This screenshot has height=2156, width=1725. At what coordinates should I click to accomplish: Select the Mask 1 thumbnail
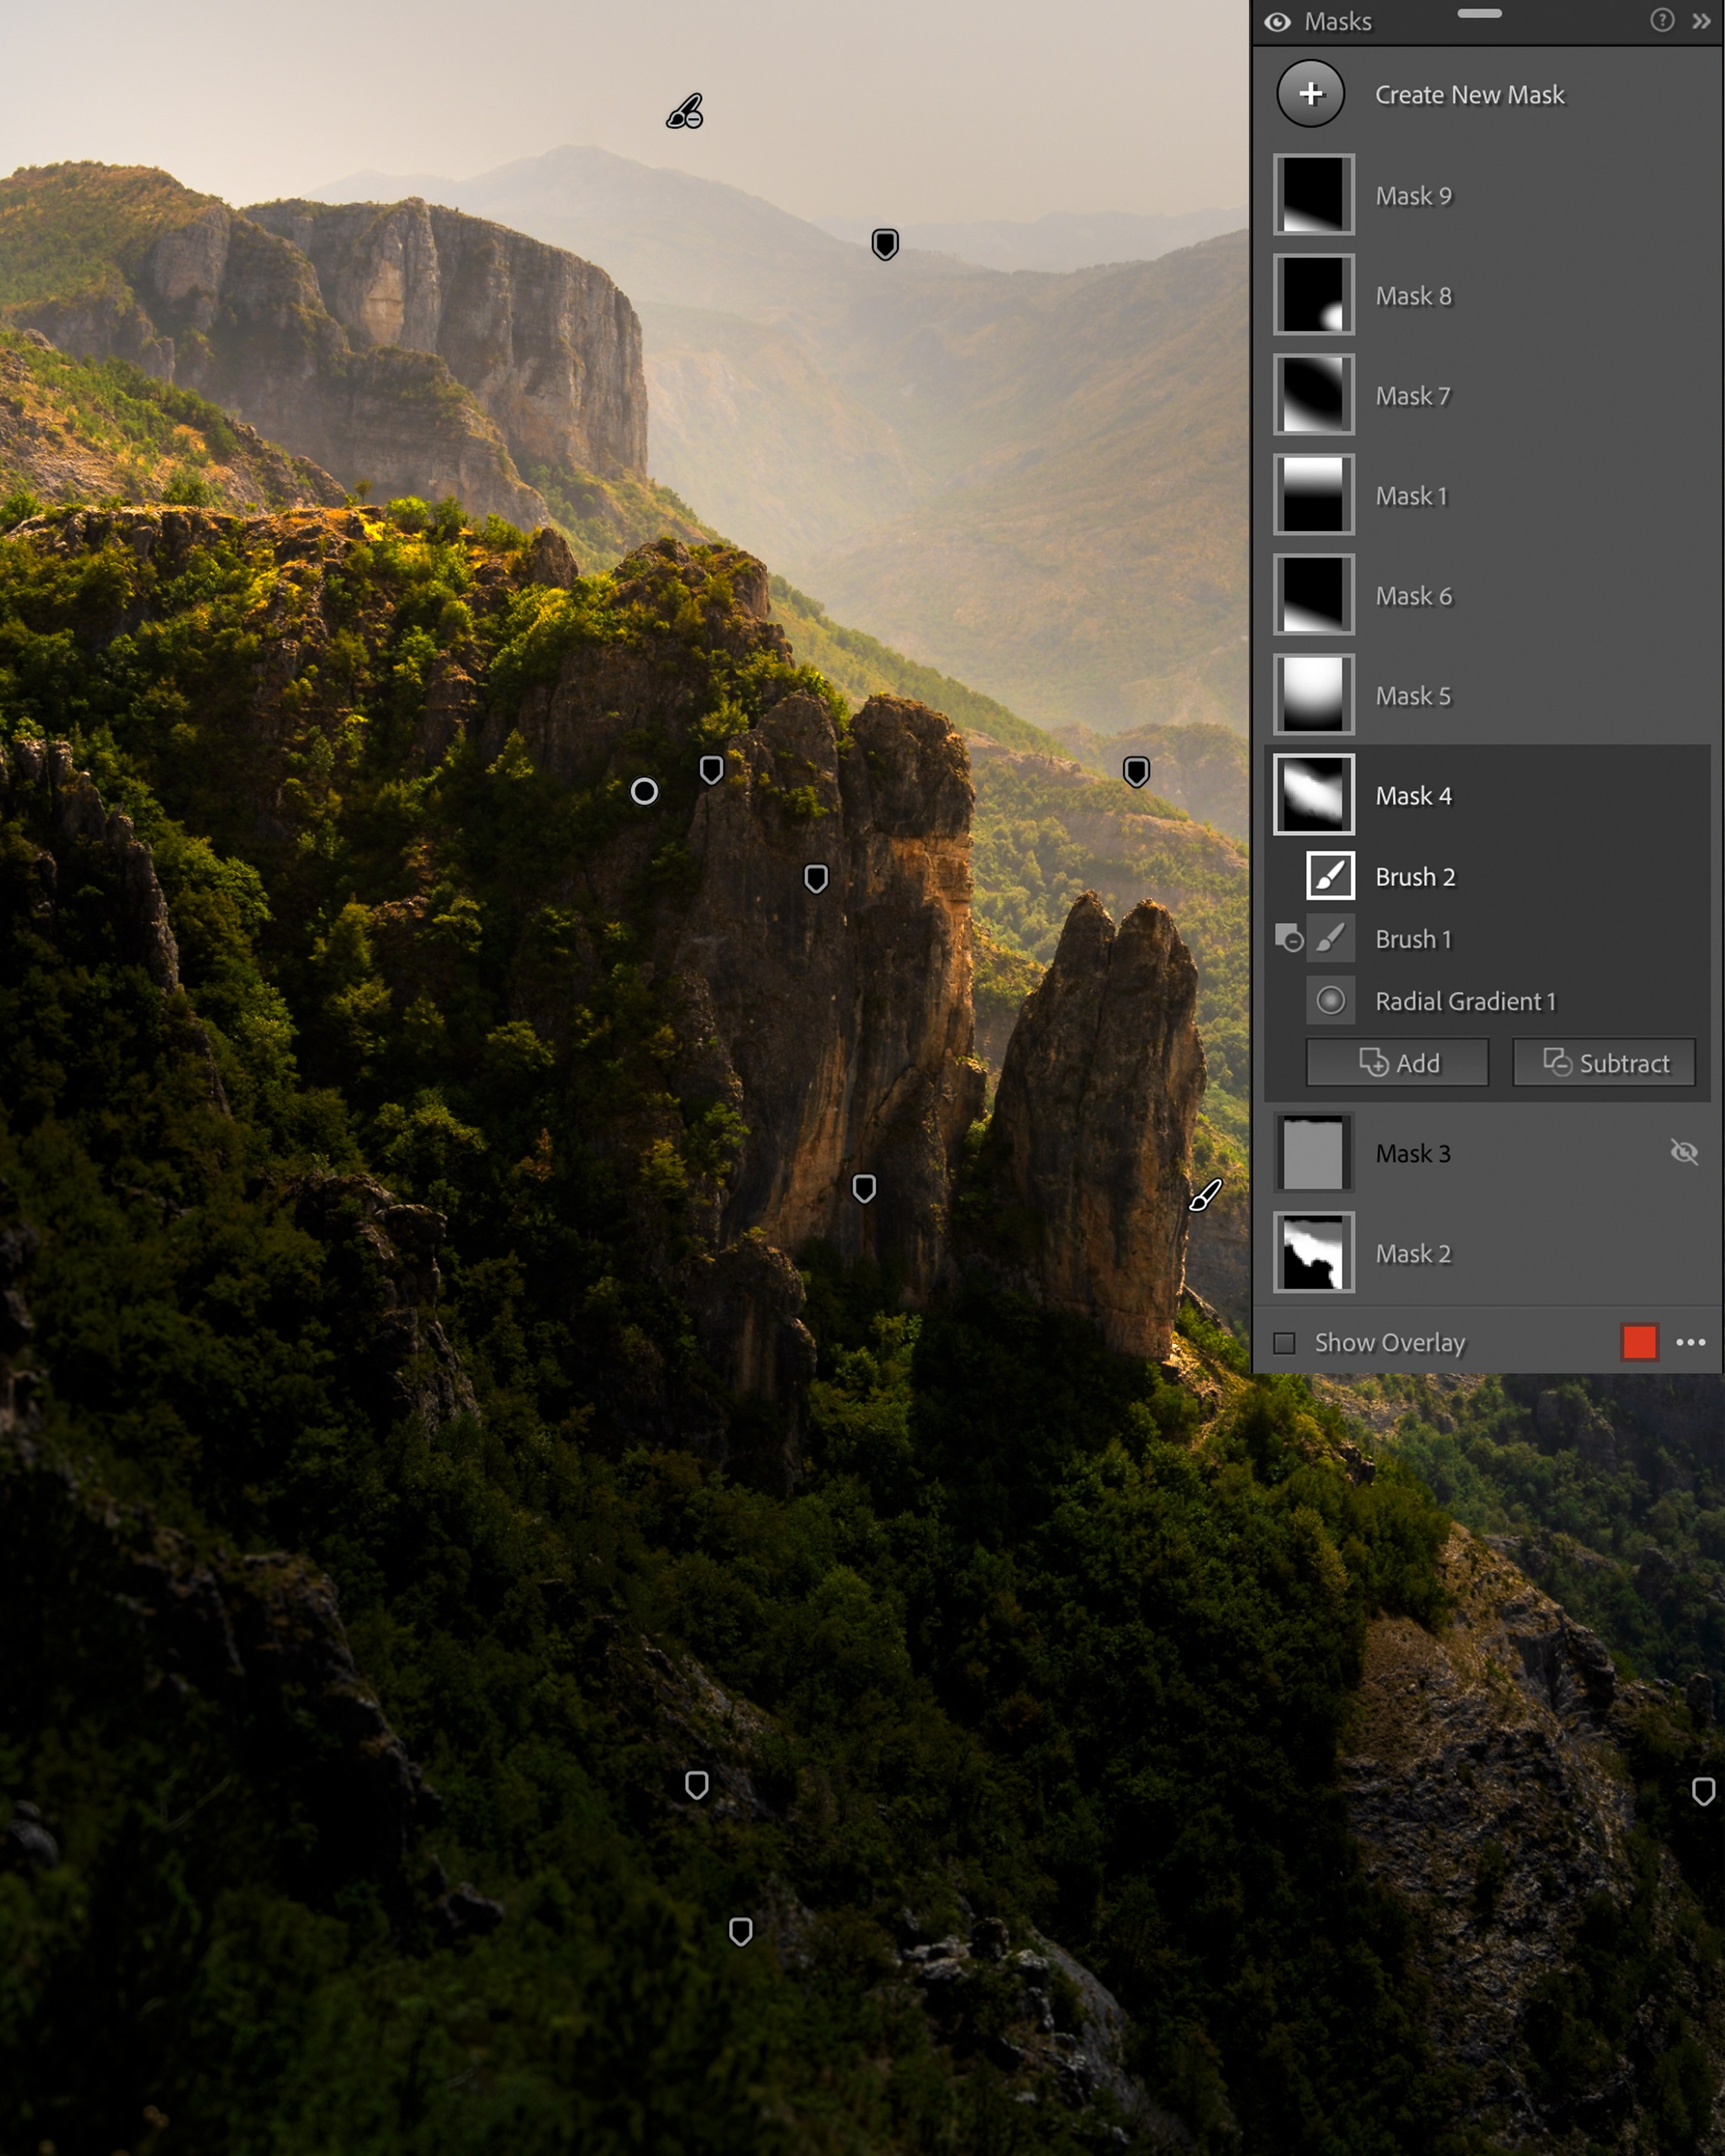coord(1313,495)
